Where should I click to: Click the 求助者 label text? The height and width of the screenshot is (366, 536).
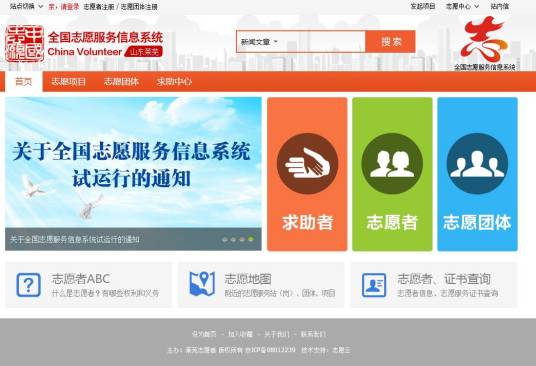(307, 222)
